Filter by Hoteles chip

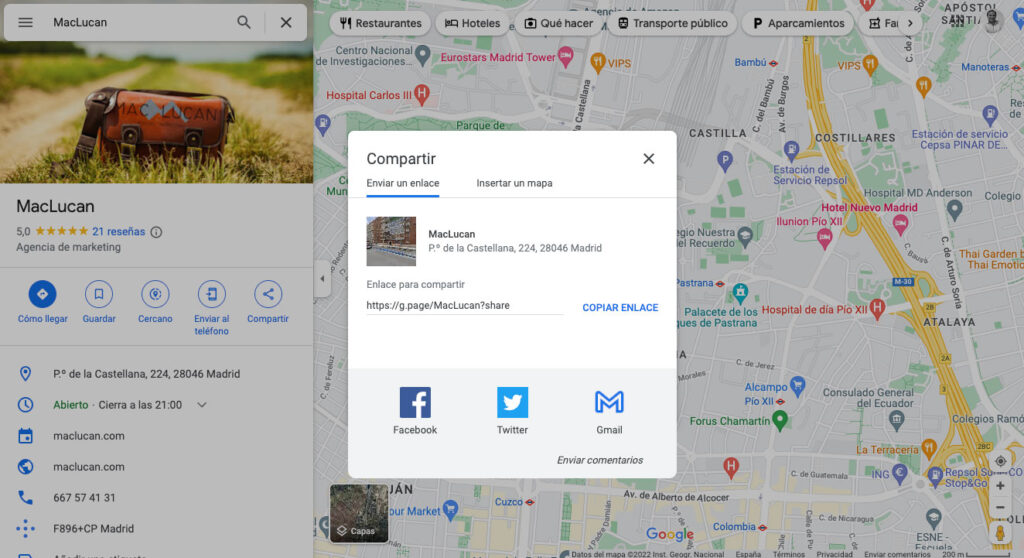tap(472, 24)
